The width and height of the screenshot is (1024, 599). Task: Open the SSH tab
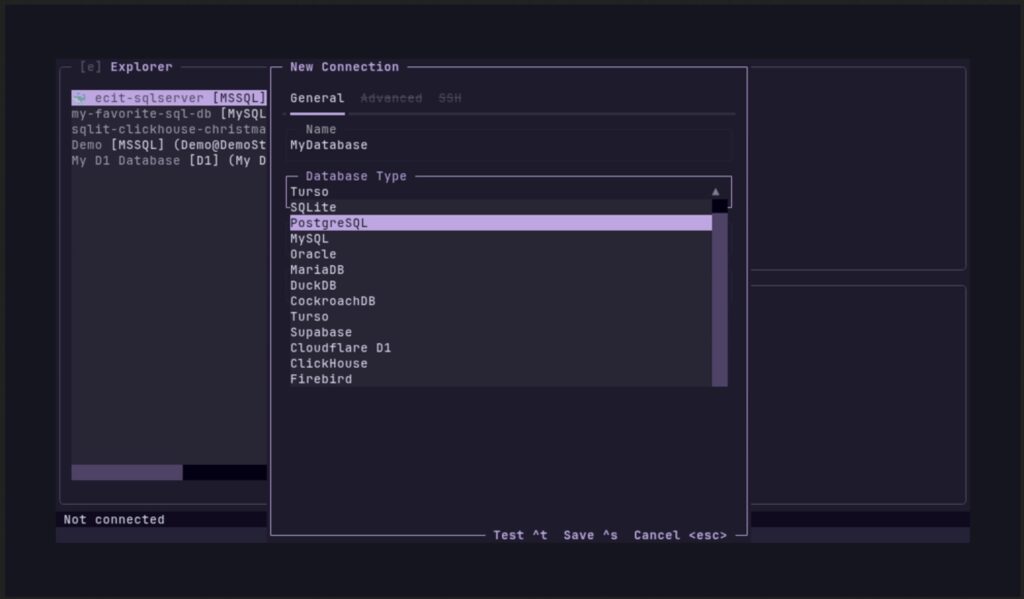[450, 98]
